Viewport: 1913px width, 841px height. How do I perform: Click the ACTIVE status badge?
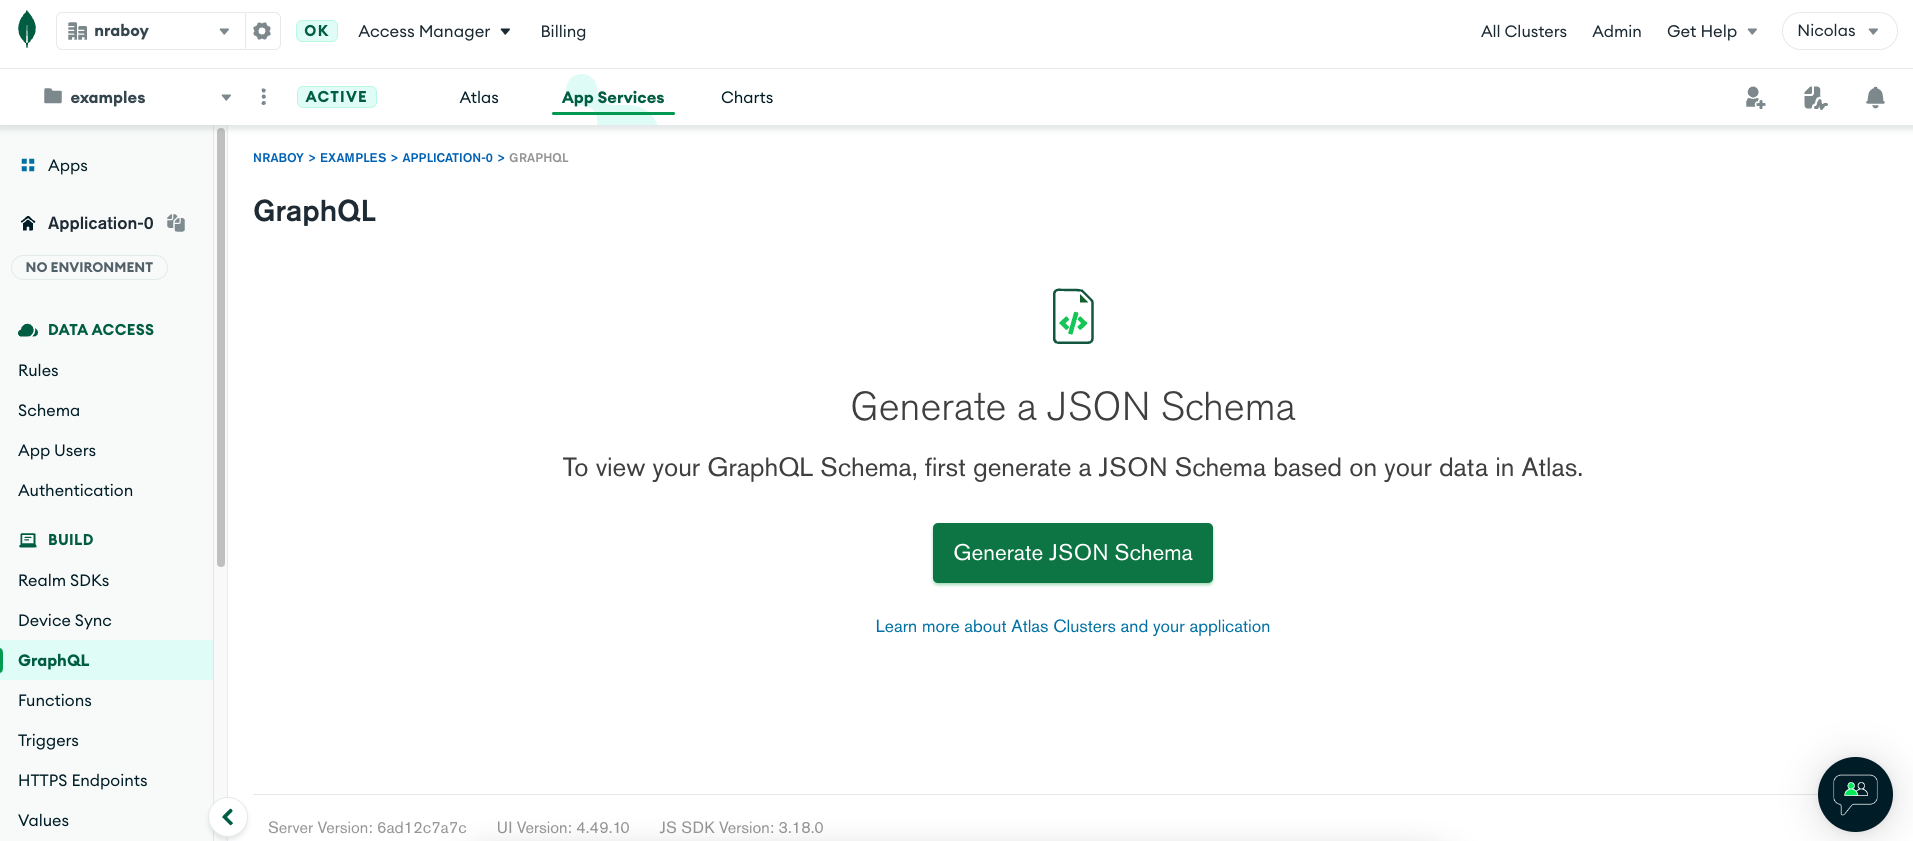[337, 97]
